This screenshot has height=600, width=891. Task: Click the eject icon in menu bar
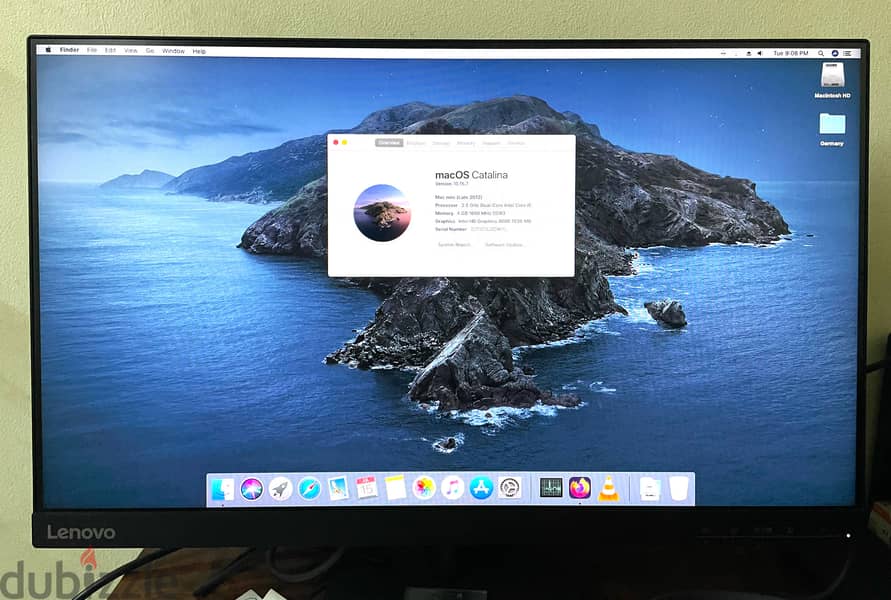pos(748,53)
